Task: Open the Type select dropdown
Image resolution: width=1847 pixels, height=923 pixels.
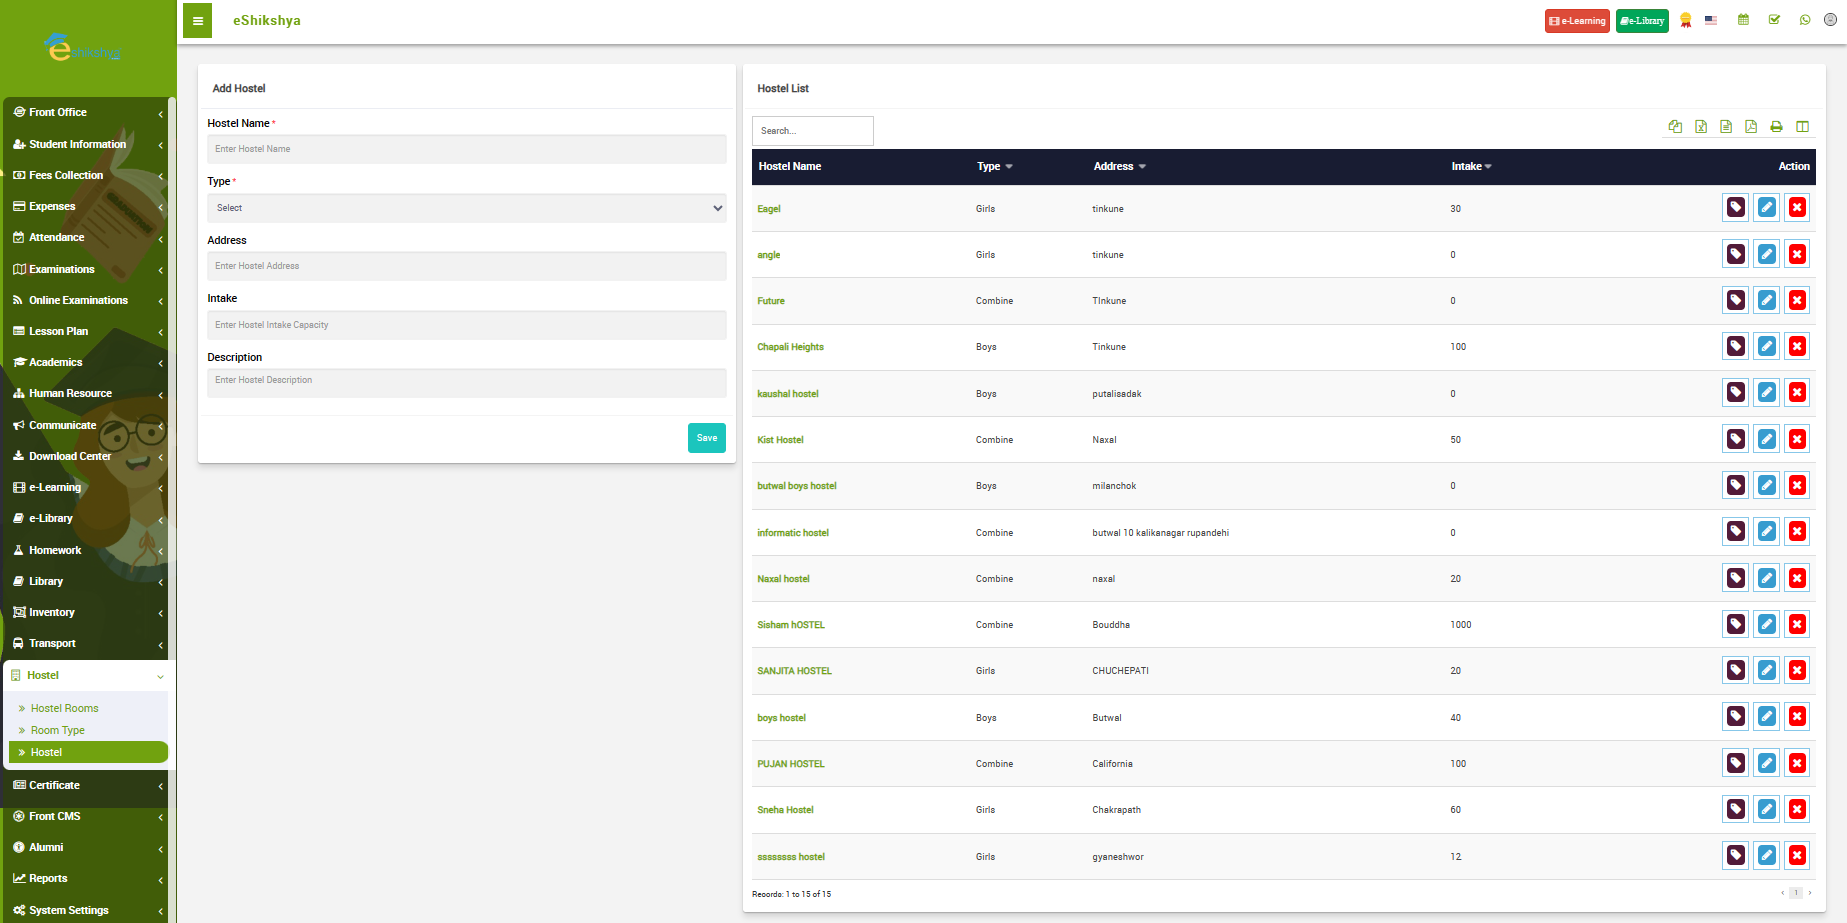Action: 466,208
